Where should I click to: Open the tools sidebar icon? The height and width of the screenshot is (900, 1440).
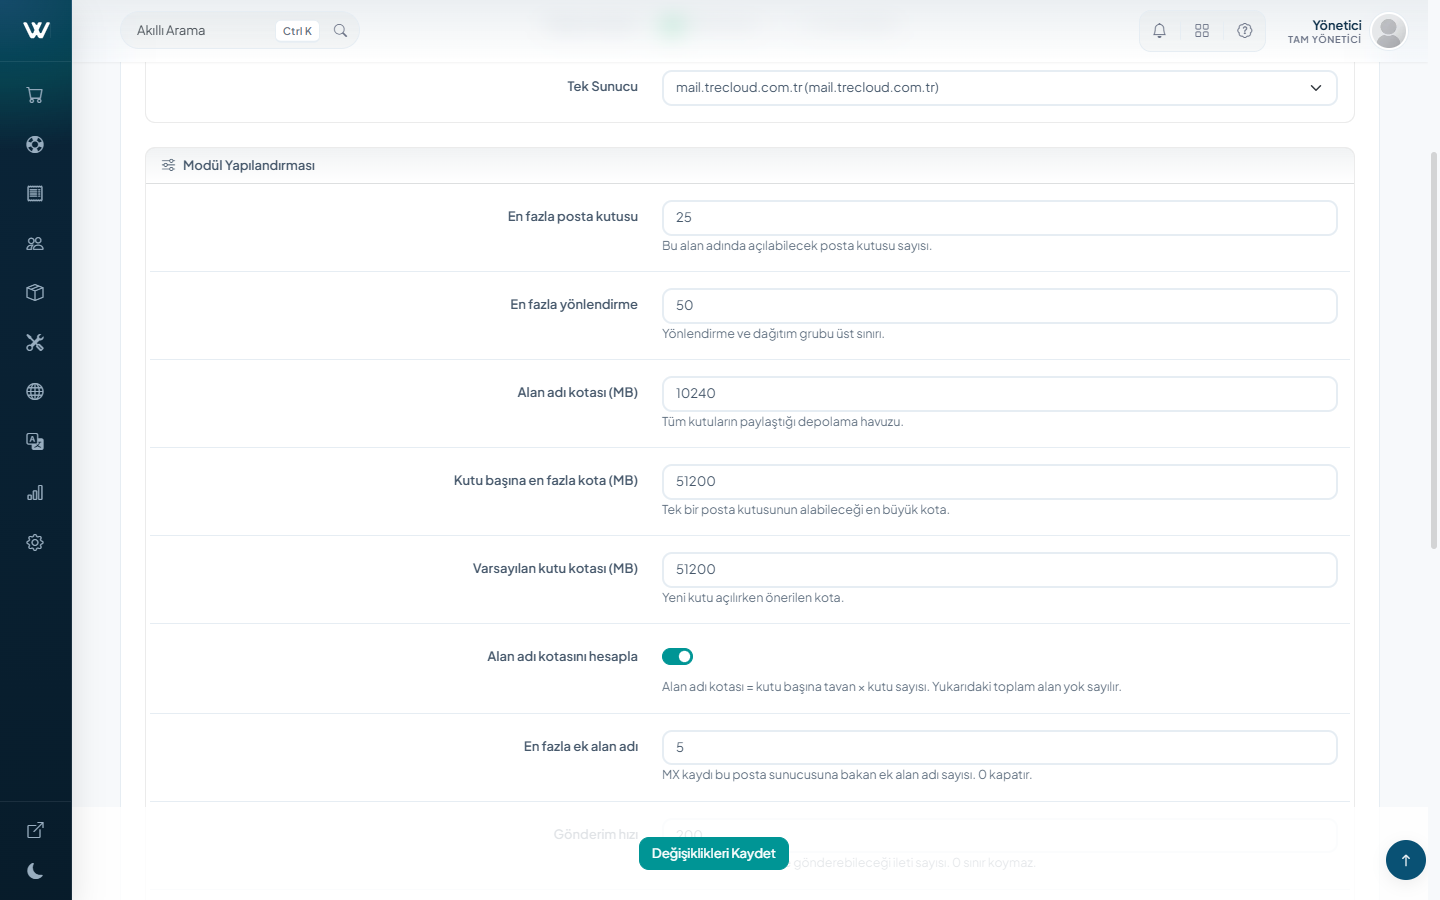(35, 342)
